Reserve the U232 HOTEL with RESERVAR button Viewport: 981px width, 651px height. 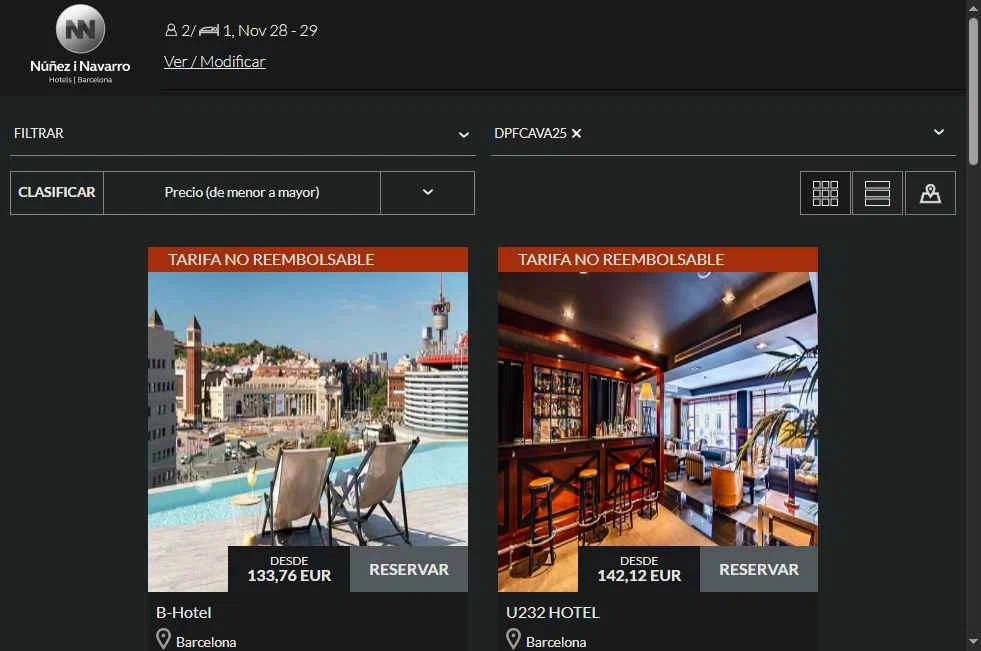pyautogui.click(x=758, y=569)
